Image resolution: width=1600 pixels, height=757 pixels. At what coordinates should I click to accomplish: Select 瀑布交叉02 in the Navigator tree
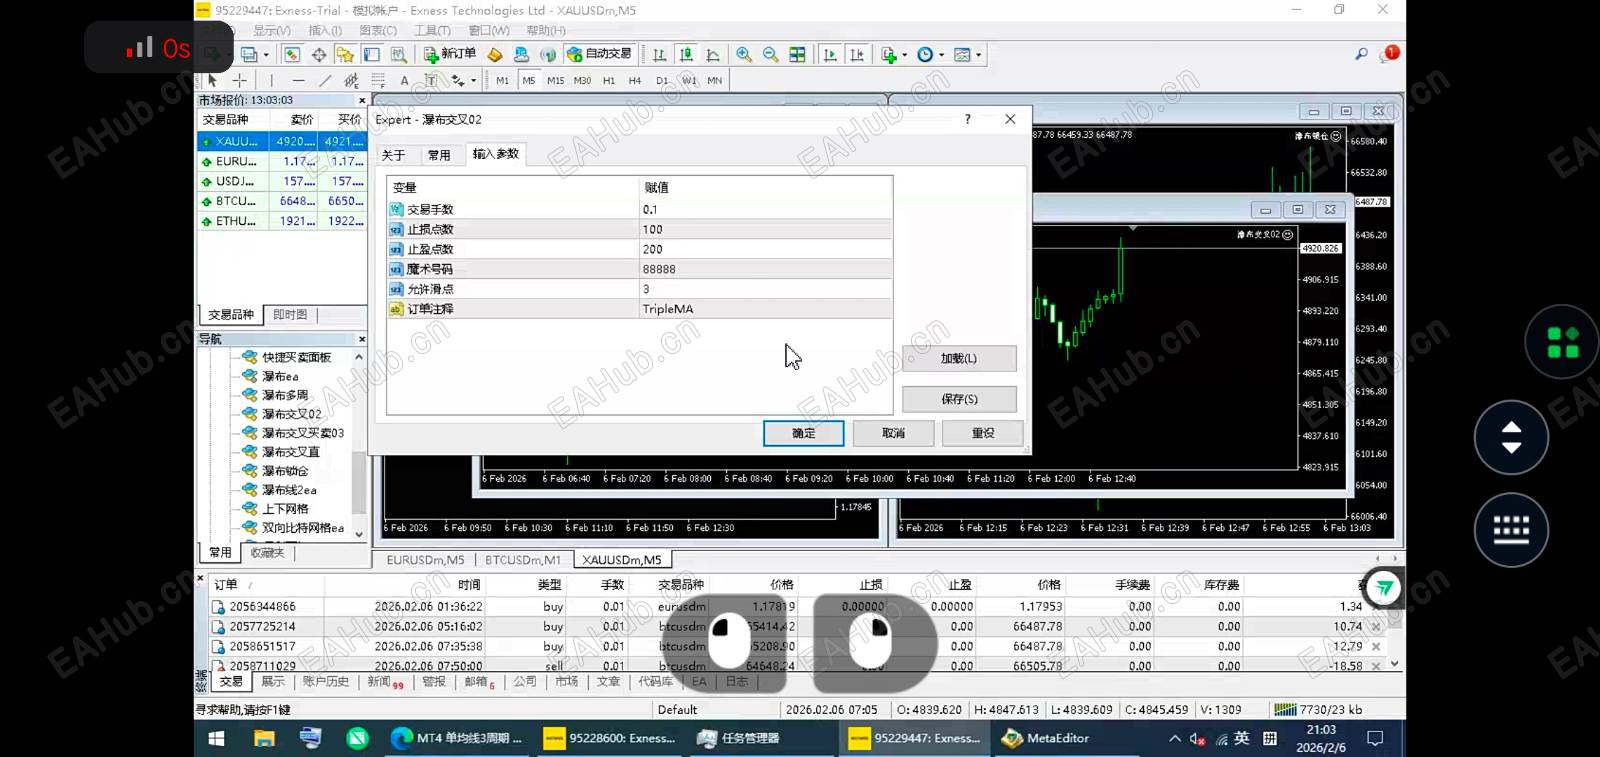point(291,414)
